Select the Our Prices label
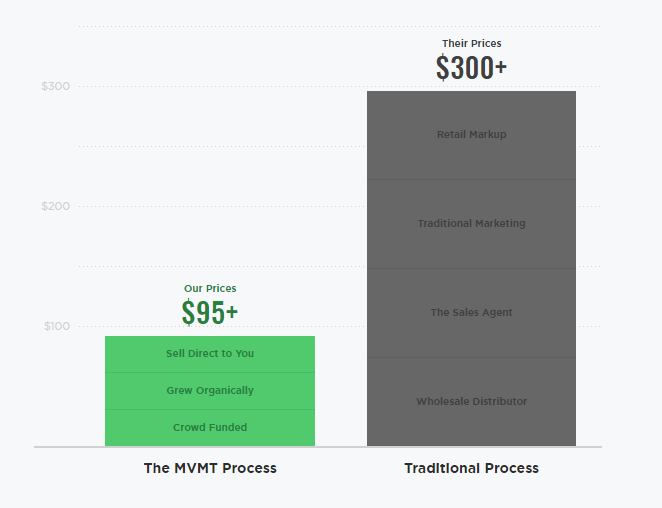This screenshot has width=662, height=508. 210,288
